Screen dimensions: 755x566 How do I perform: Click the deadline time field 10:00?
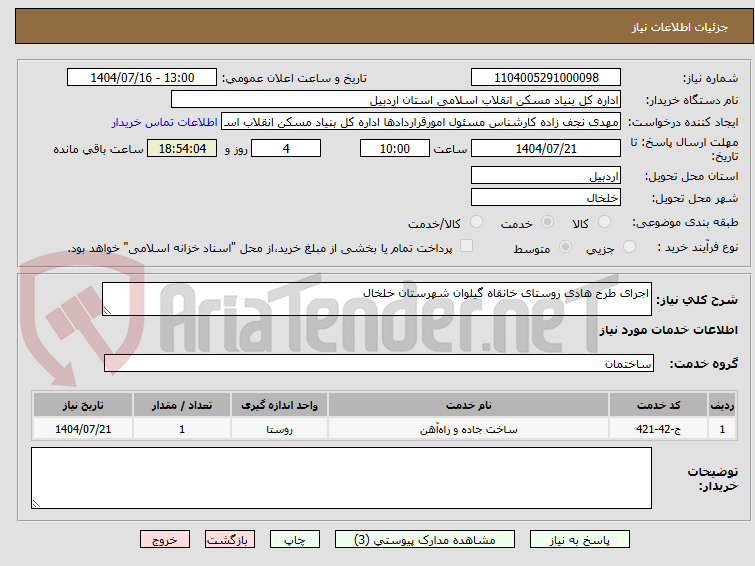394,148
